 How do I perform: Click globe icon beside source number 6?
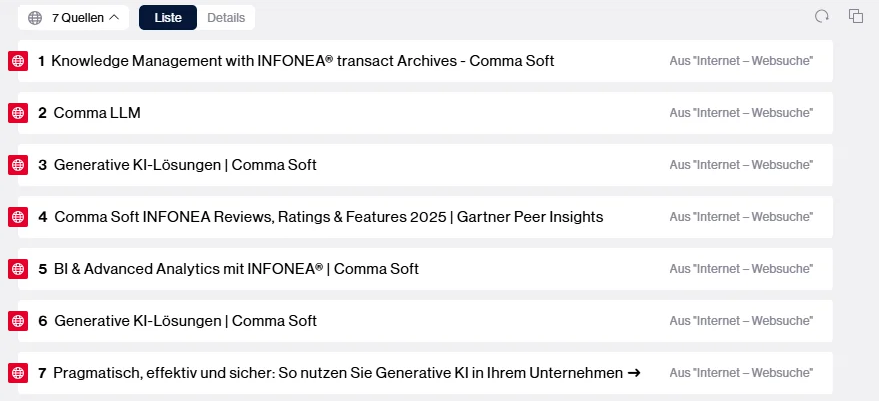[x=17, y=321]
